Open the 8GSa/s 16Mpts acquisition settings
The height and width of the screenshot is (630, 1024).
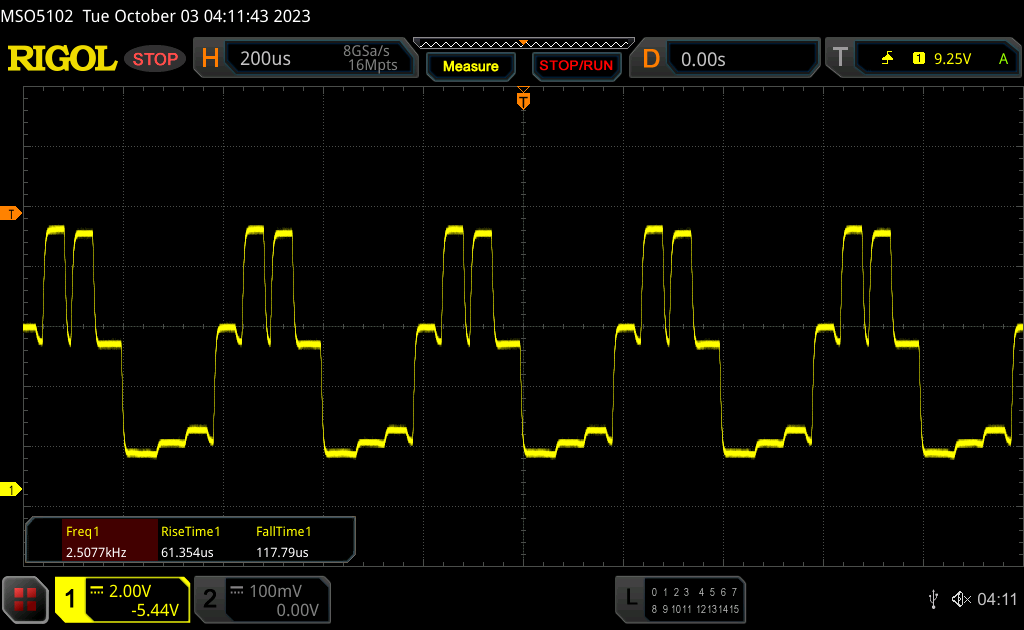[x=370, y=59]
